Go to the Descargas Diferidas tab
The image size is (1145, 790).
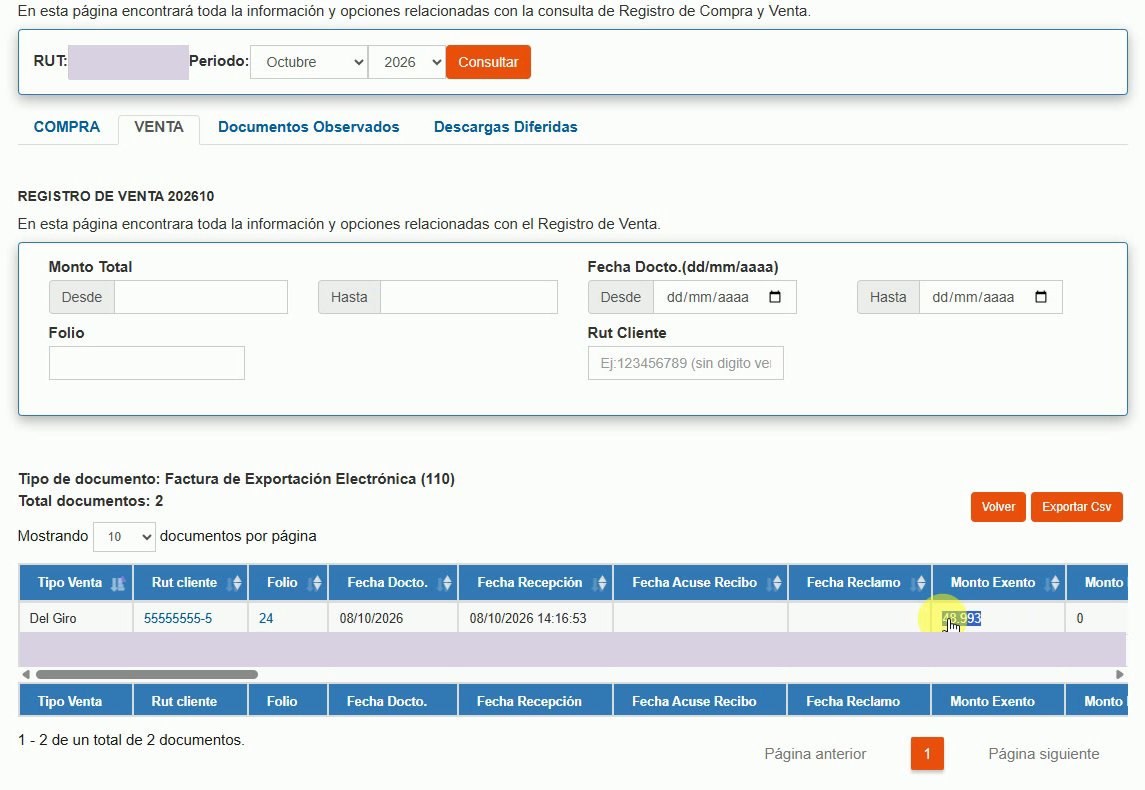(505, 127)
